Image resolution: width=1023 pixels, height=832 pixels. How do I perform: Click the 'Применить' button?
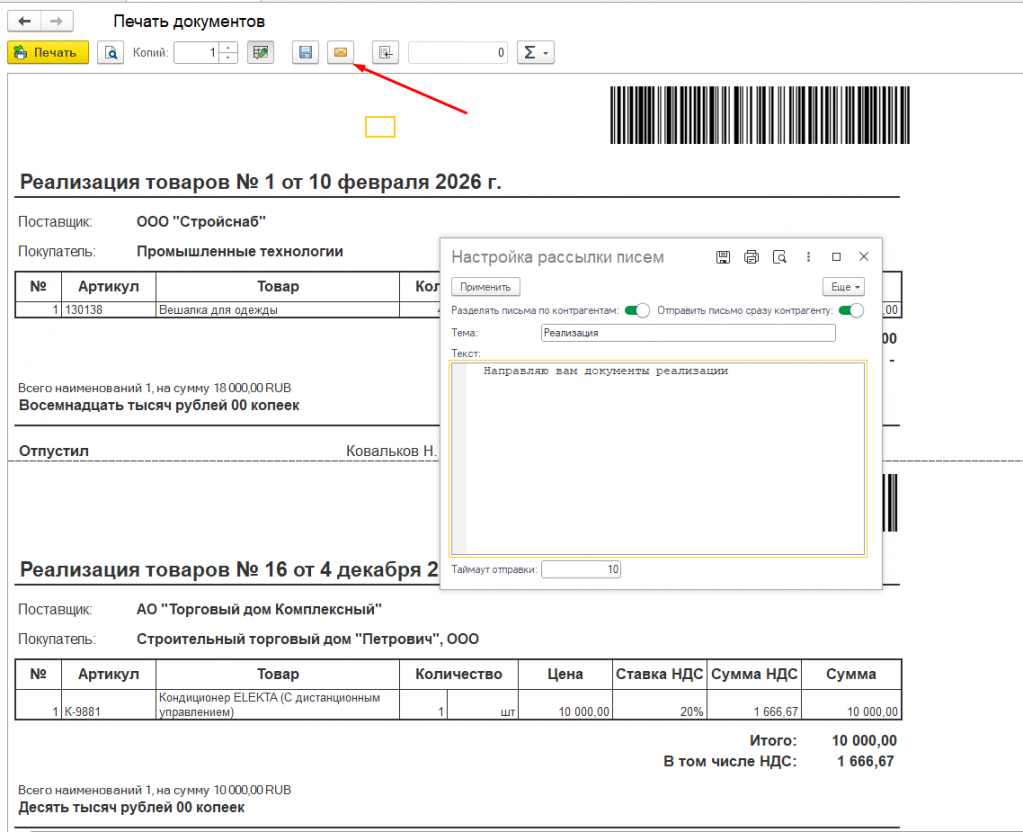tap(486, 287)
